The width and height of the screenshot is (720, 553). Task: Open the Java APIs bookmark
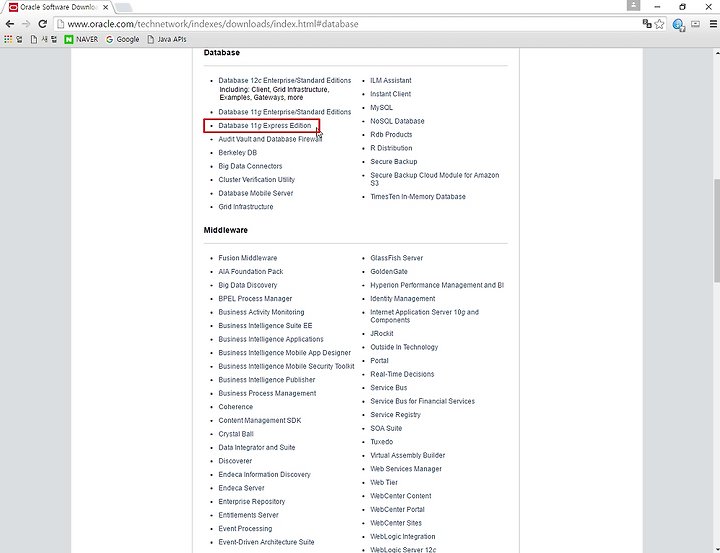click(x=167, y=40)
